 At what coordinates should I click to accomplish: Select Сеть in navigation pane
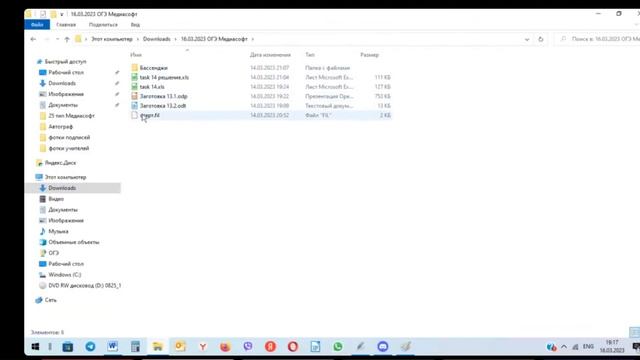(51, 300)
